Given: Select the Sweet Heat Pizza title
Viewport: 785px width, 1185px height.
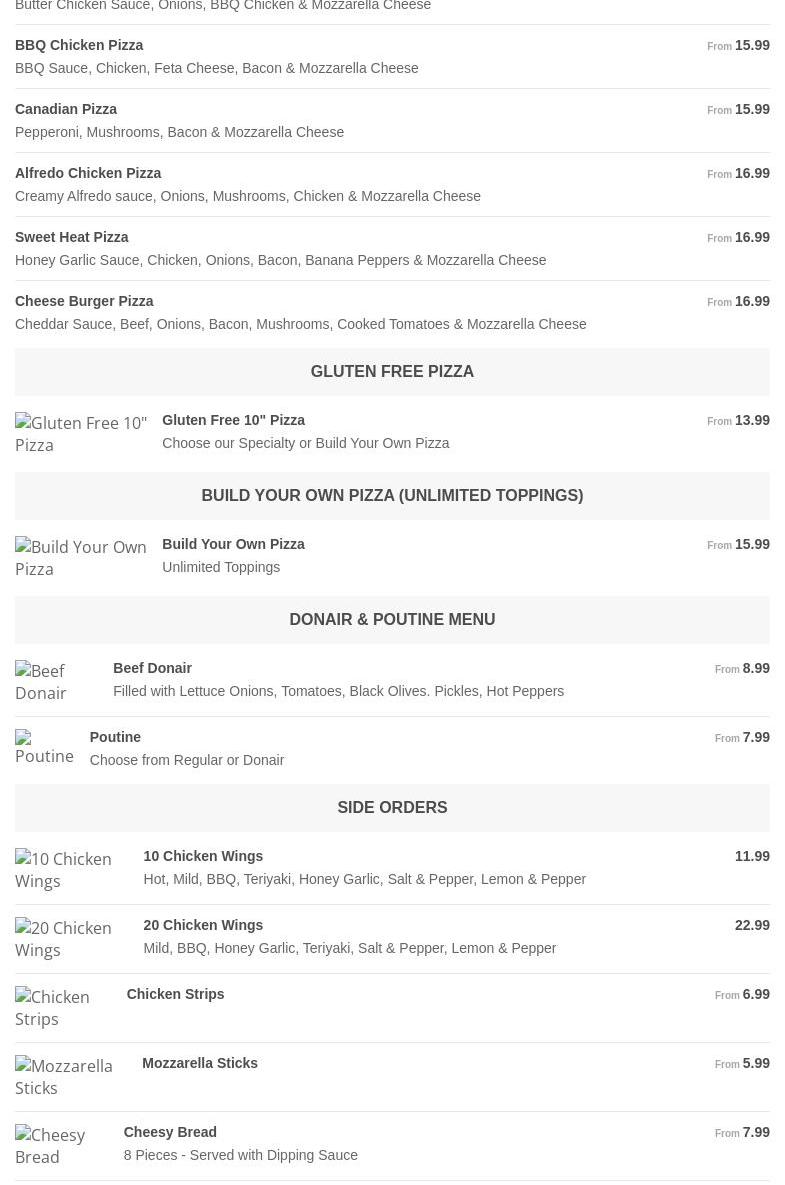Looking at the screenshot, I should [72, 237].
